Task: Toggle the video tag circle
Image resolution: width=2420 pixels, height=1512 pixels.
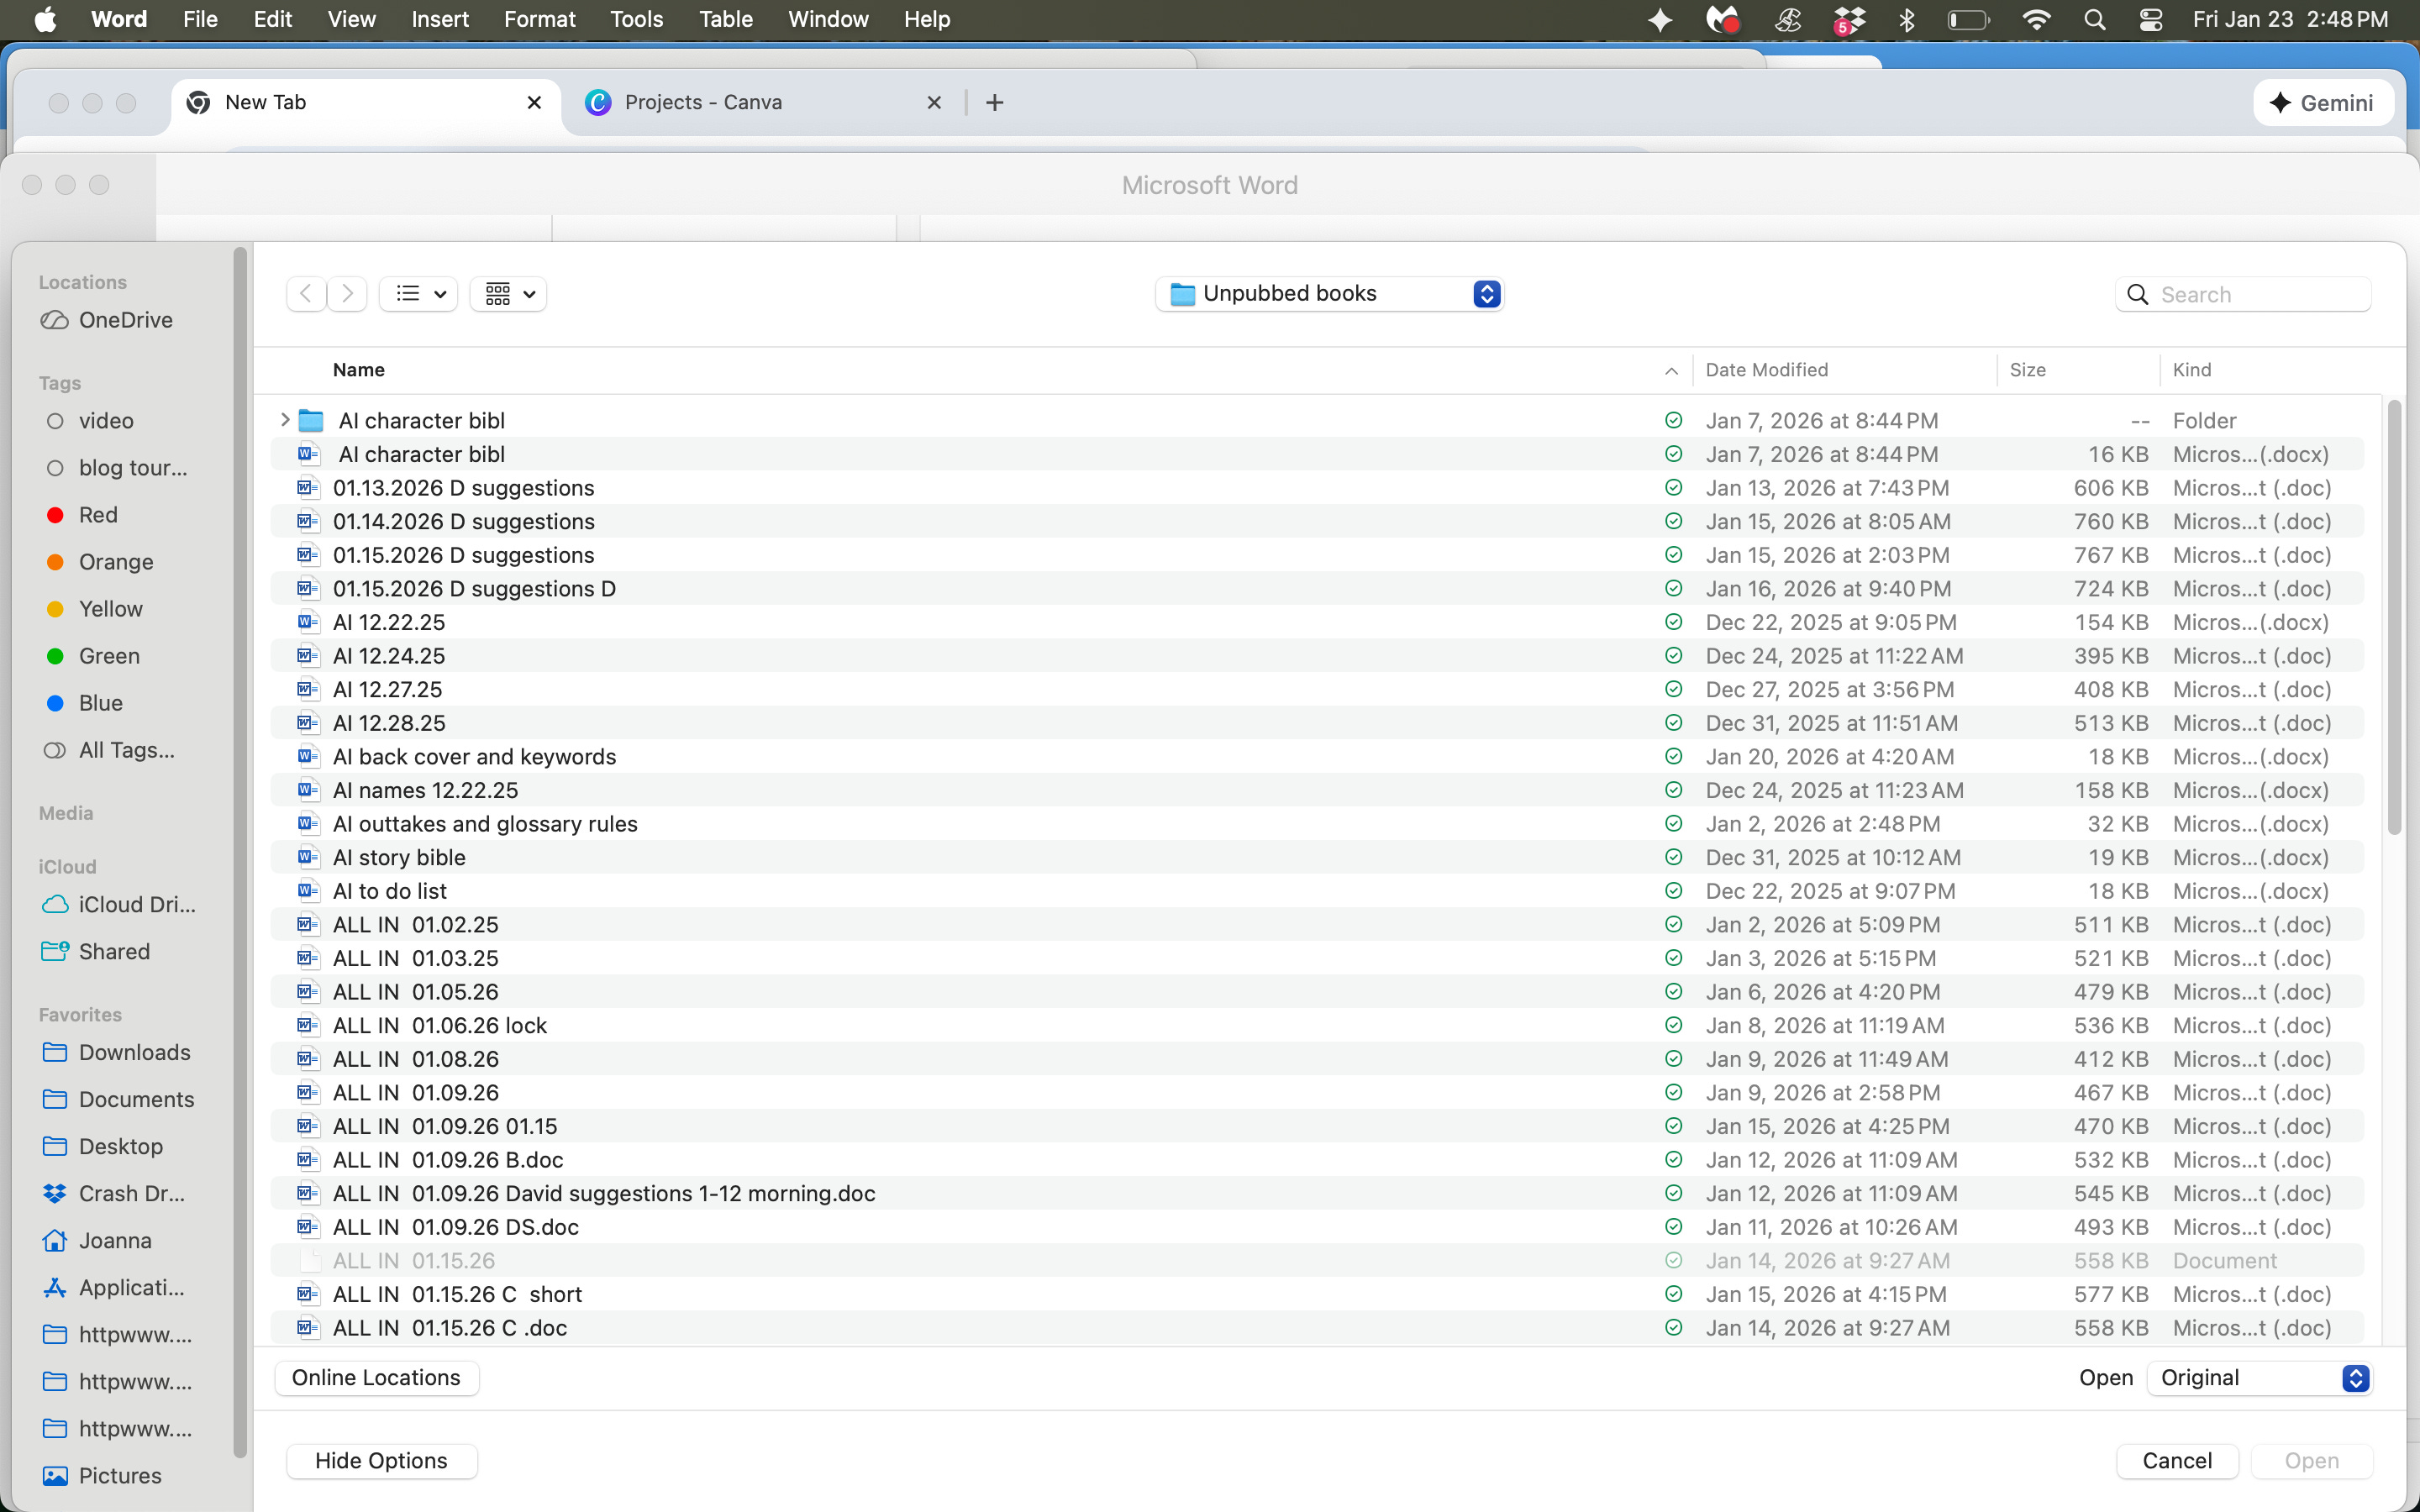Action: (56, 421)
